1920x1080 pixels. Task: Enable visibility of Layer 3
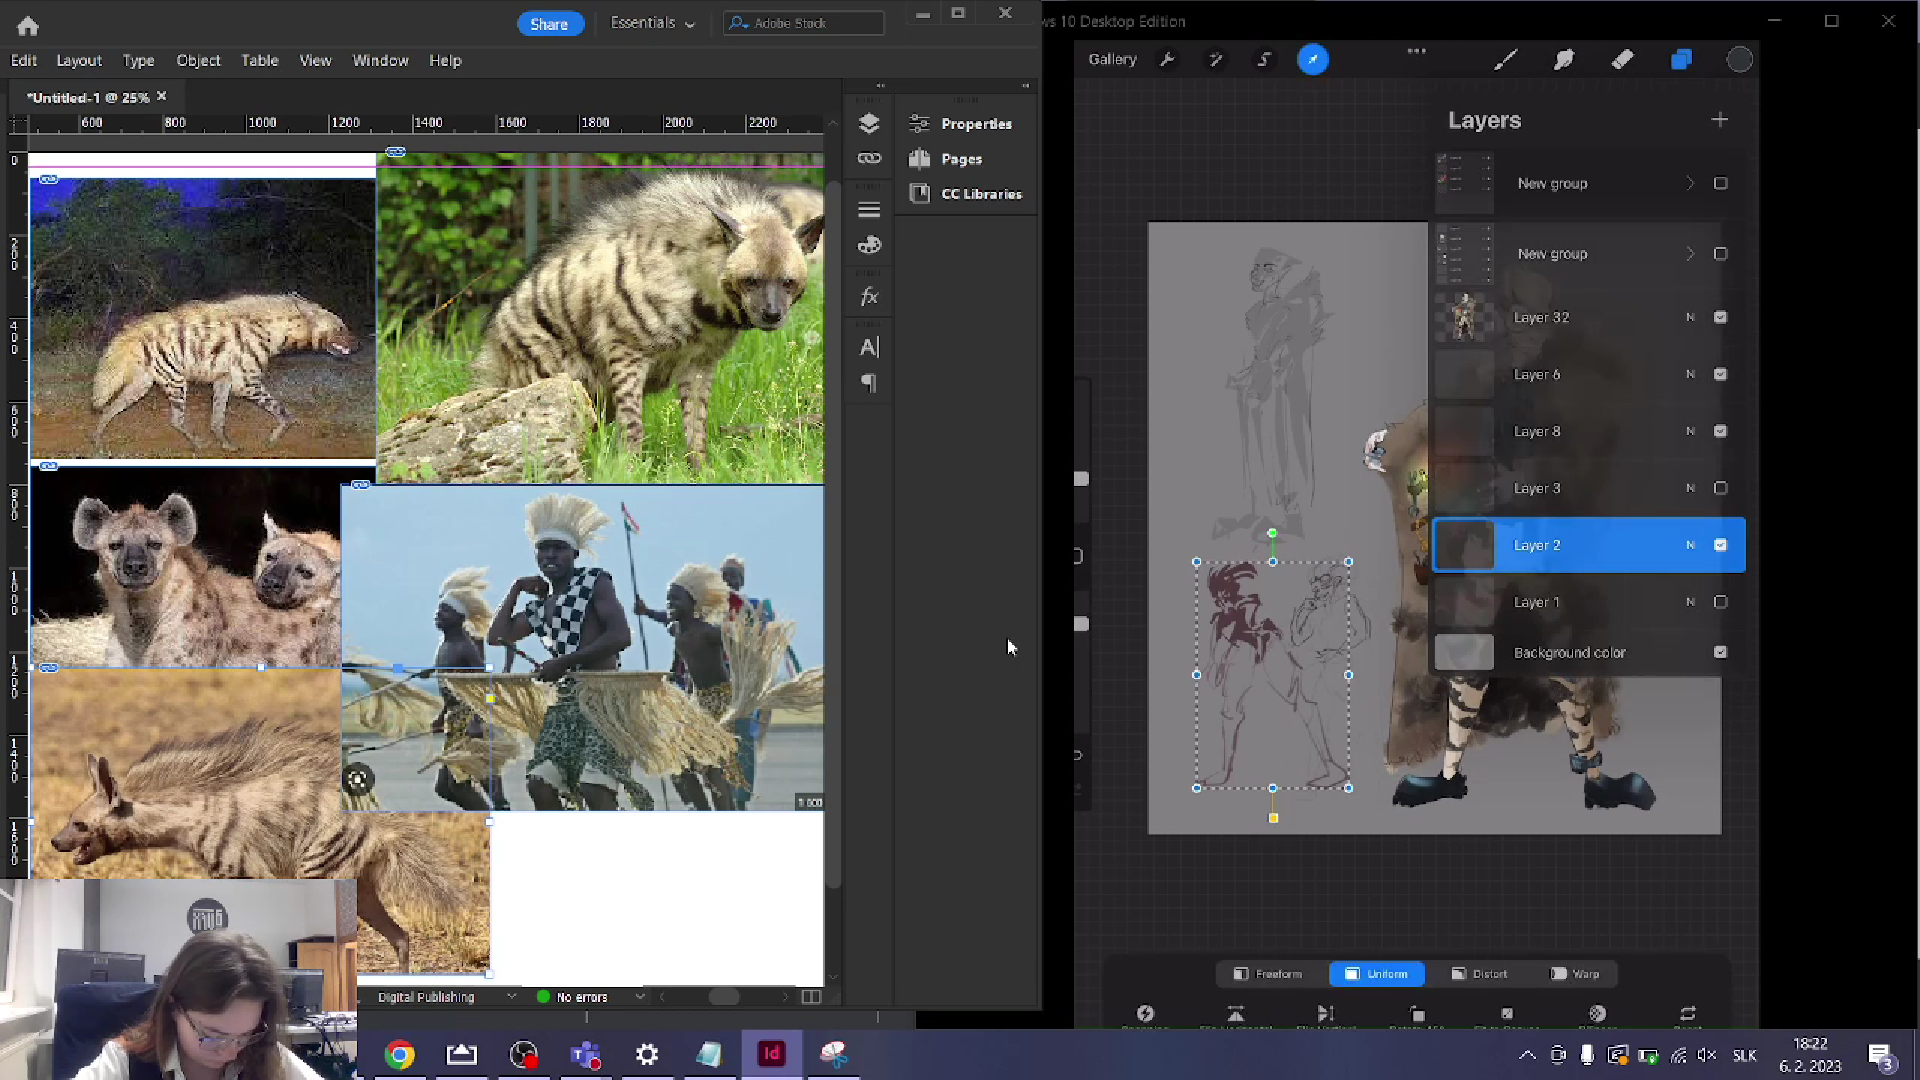(1720, 488)
